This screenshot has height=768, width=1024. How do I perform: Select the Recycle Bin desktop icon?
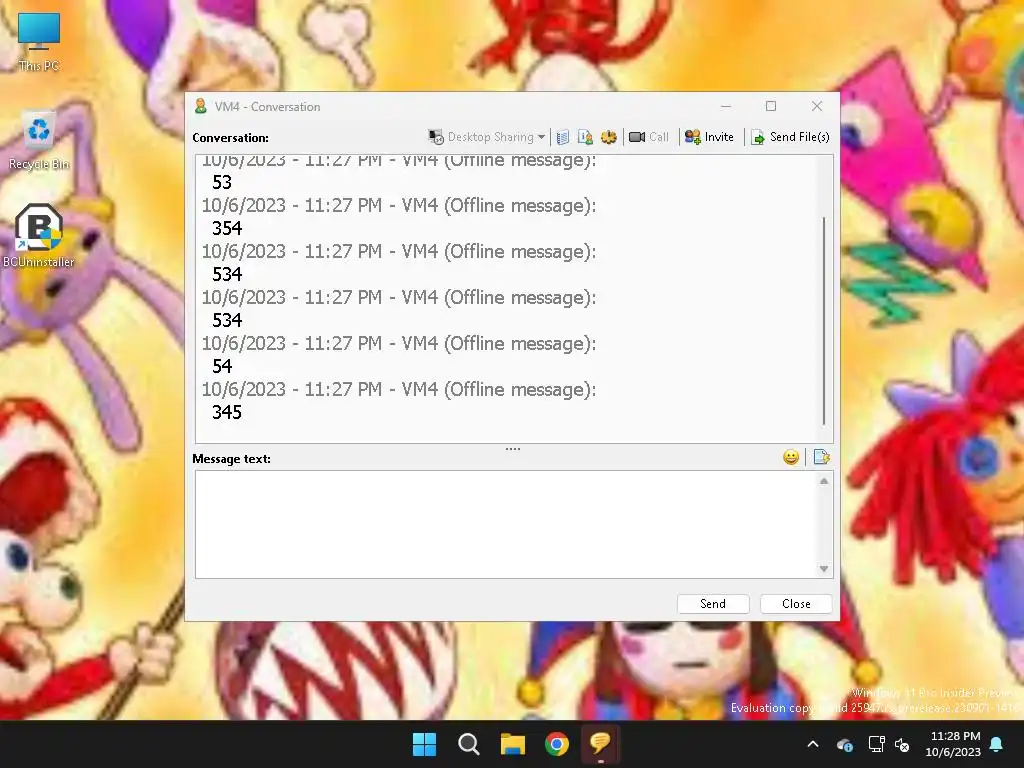click(x=39, y=142)
